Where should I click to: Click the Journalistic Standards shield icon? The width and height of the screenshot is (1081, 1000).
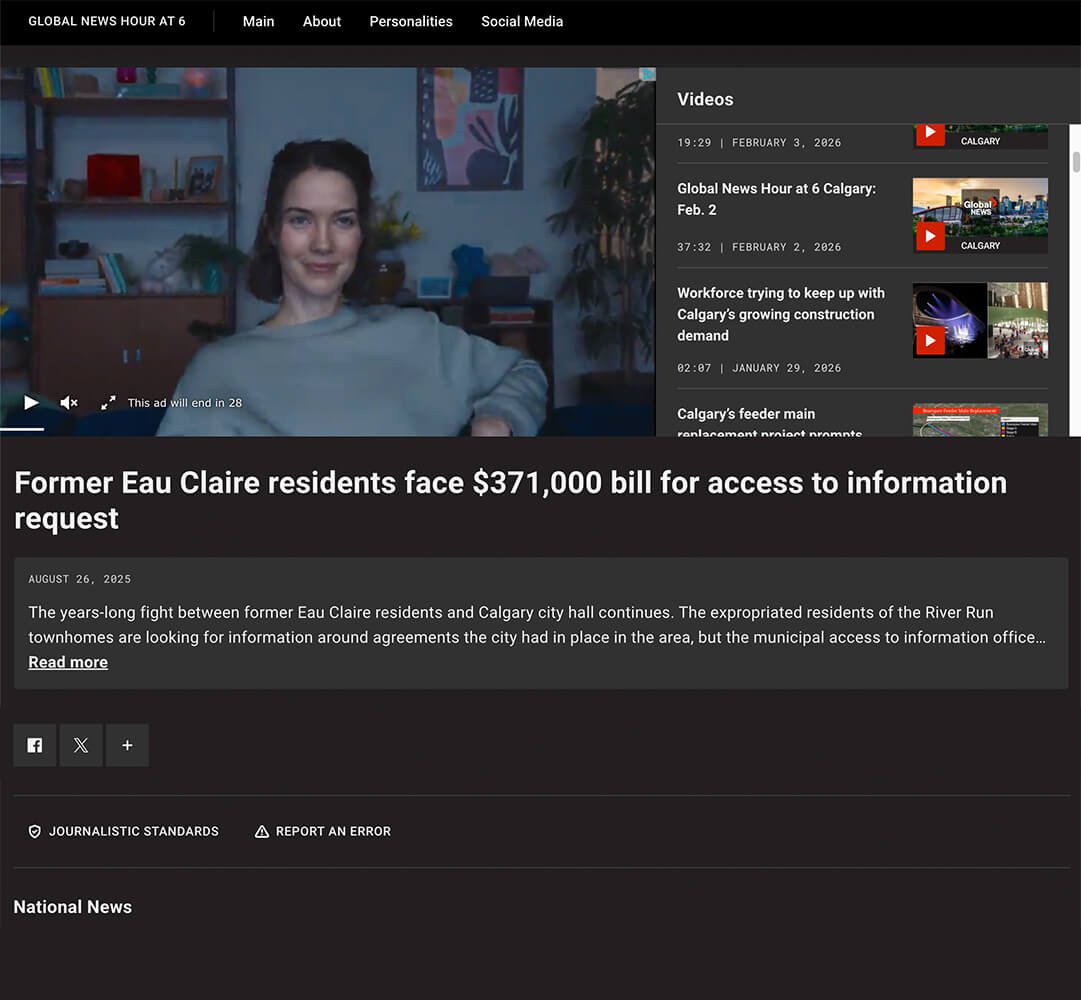35,832
